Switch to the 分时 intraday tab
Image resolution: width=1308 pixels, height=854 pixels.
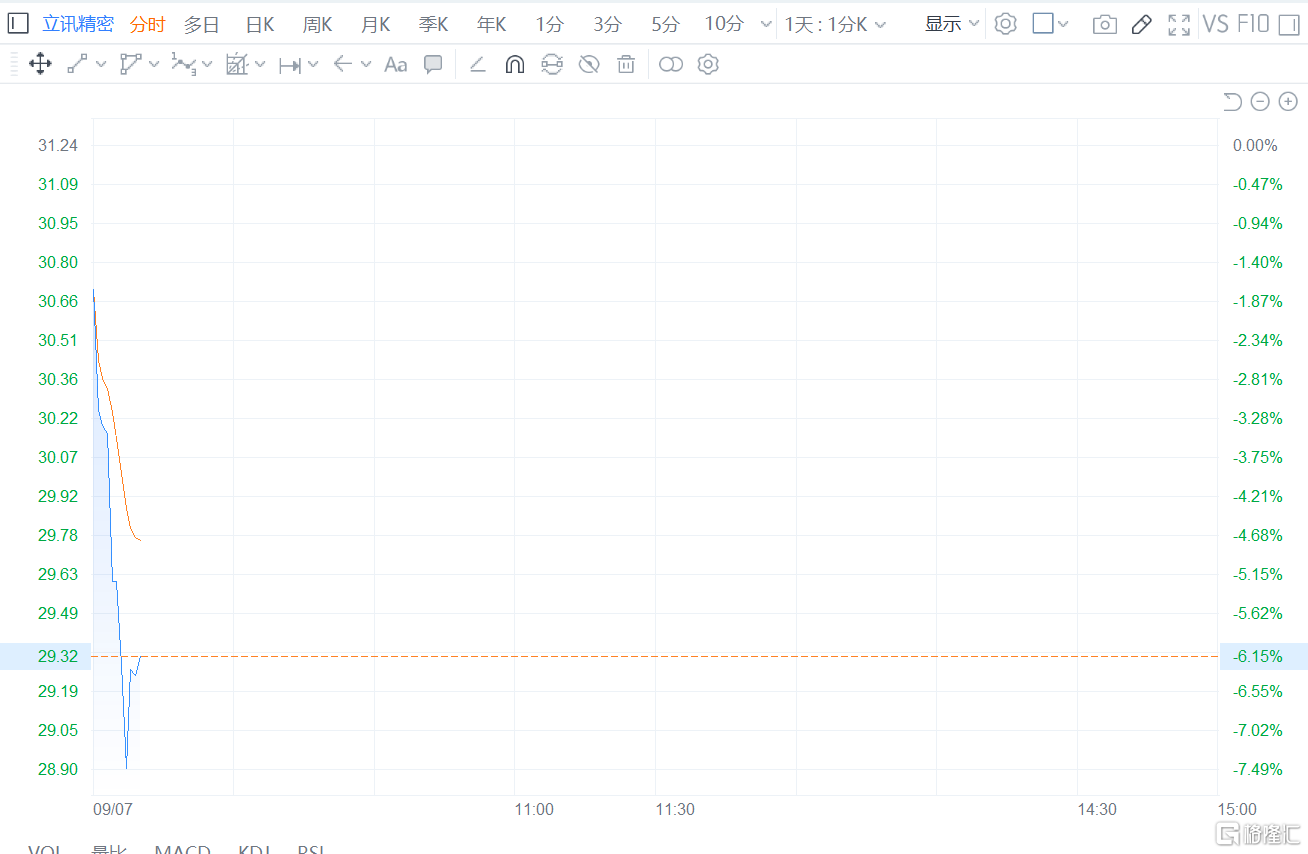pos(148,24)
